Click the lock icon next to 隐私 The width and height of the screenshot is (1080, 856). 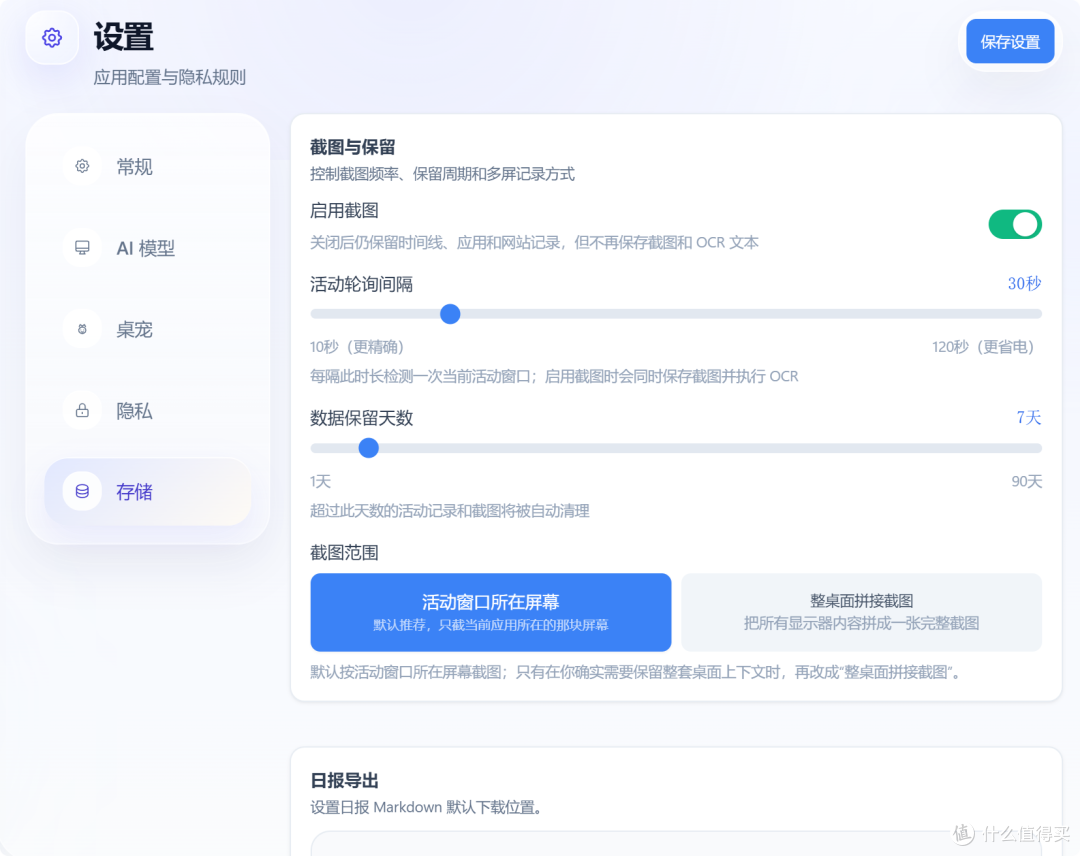coord(82,410)
